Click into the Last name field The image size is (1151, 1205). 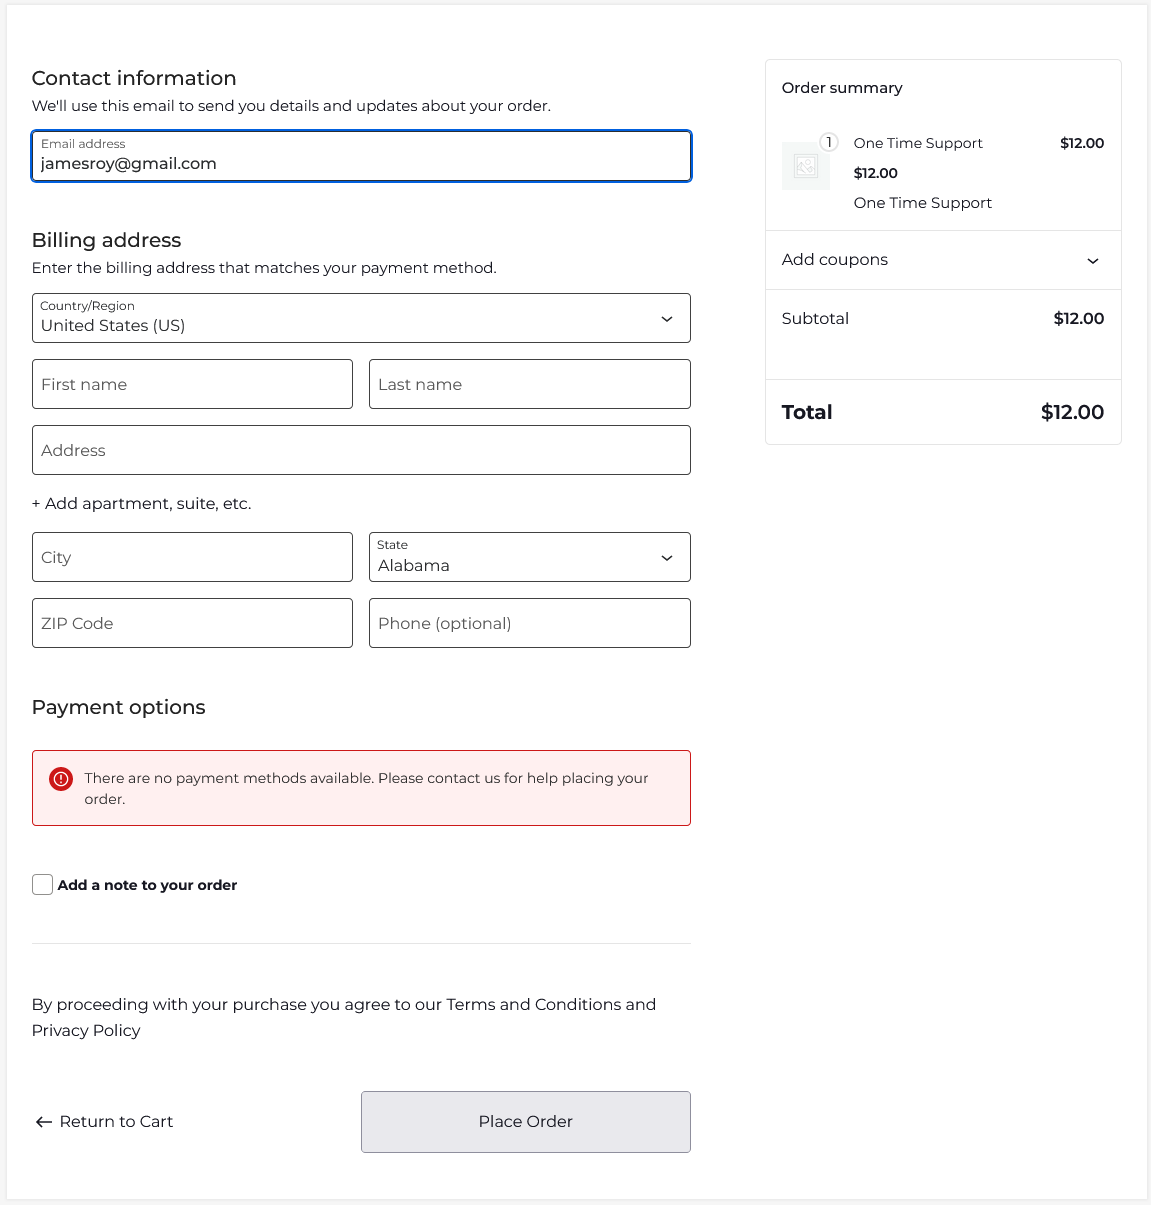point(529,384)
